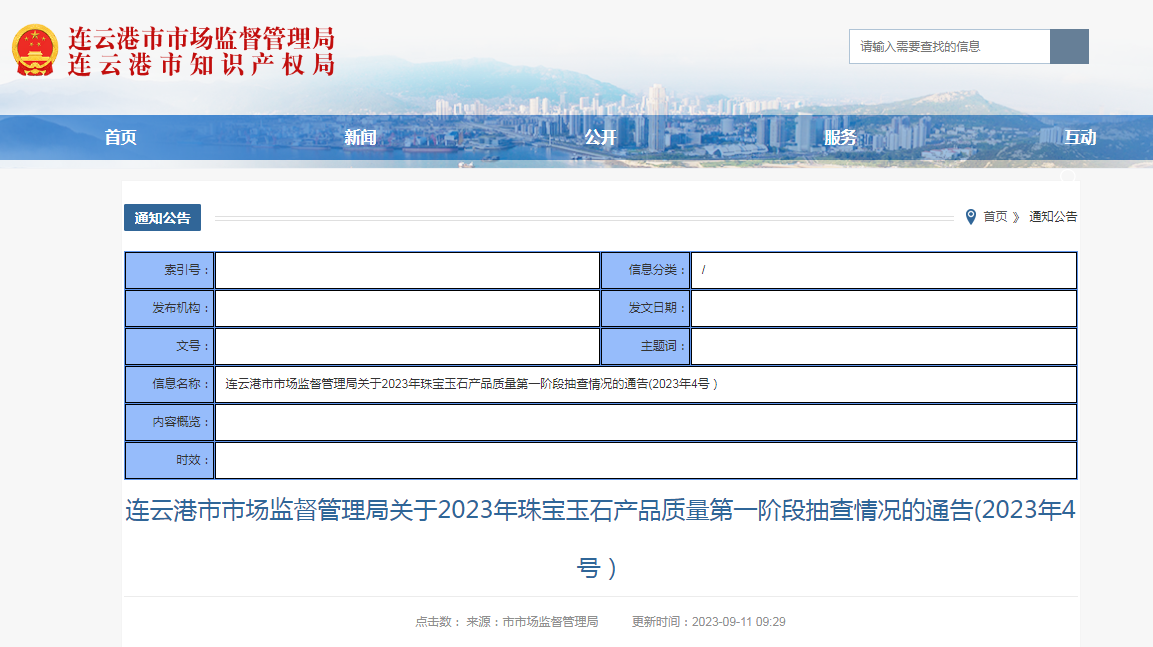Go to 首页 via breadcrumb
Image resolution: width=1153 pixels, height=647 pixels.
[995, 217]
